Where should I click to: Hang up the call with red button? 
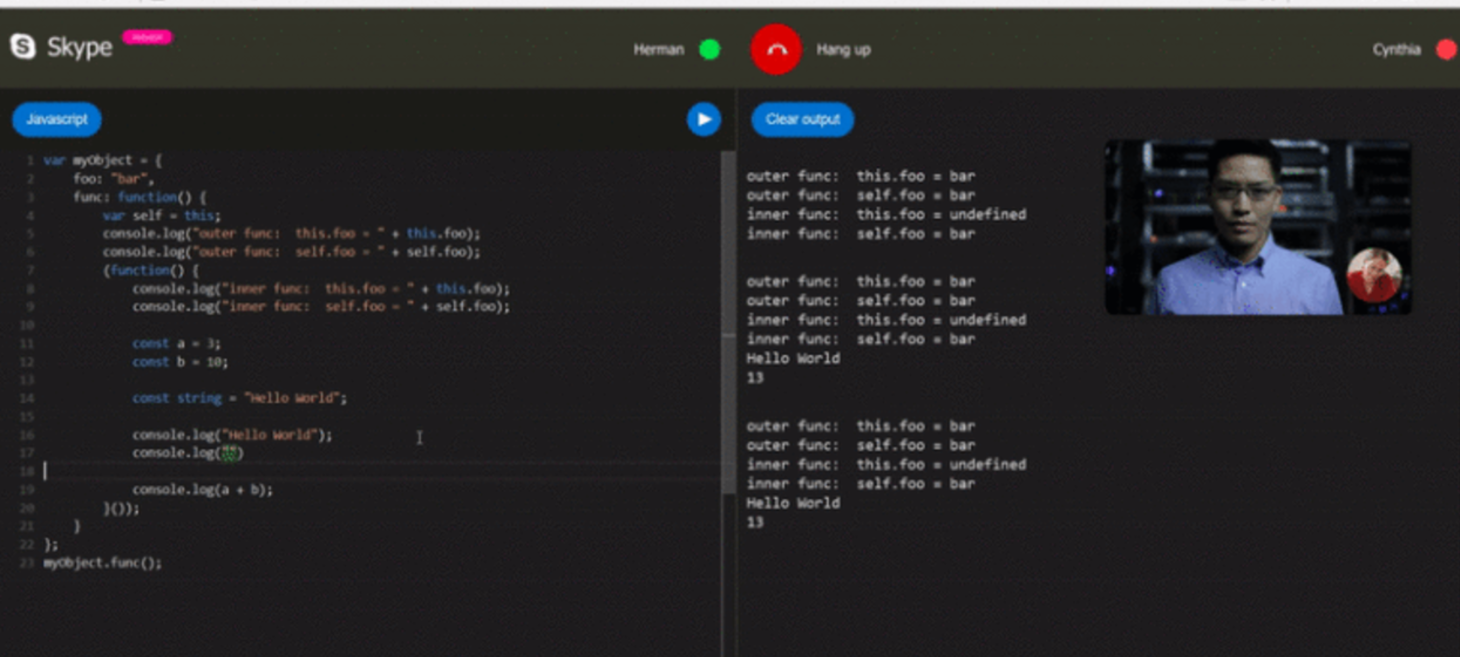(x=776, y=49)
